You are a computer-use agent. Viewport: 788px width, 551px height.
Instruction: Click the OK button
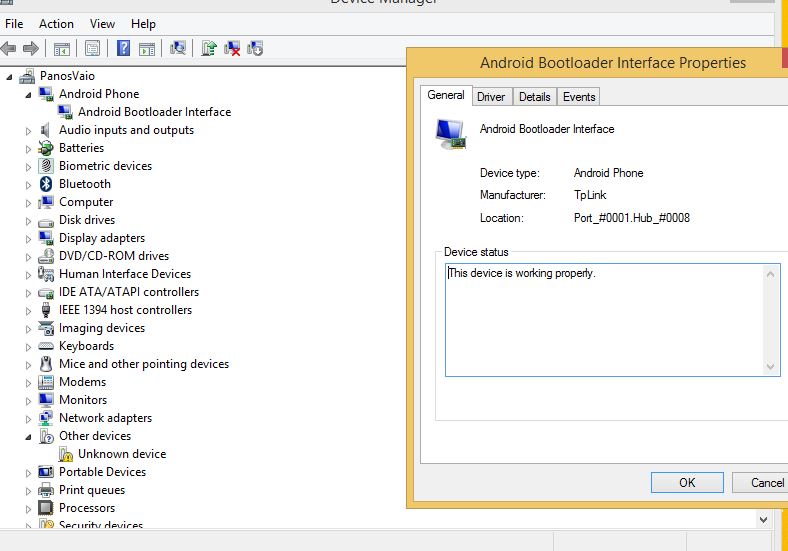click(686, 482)
